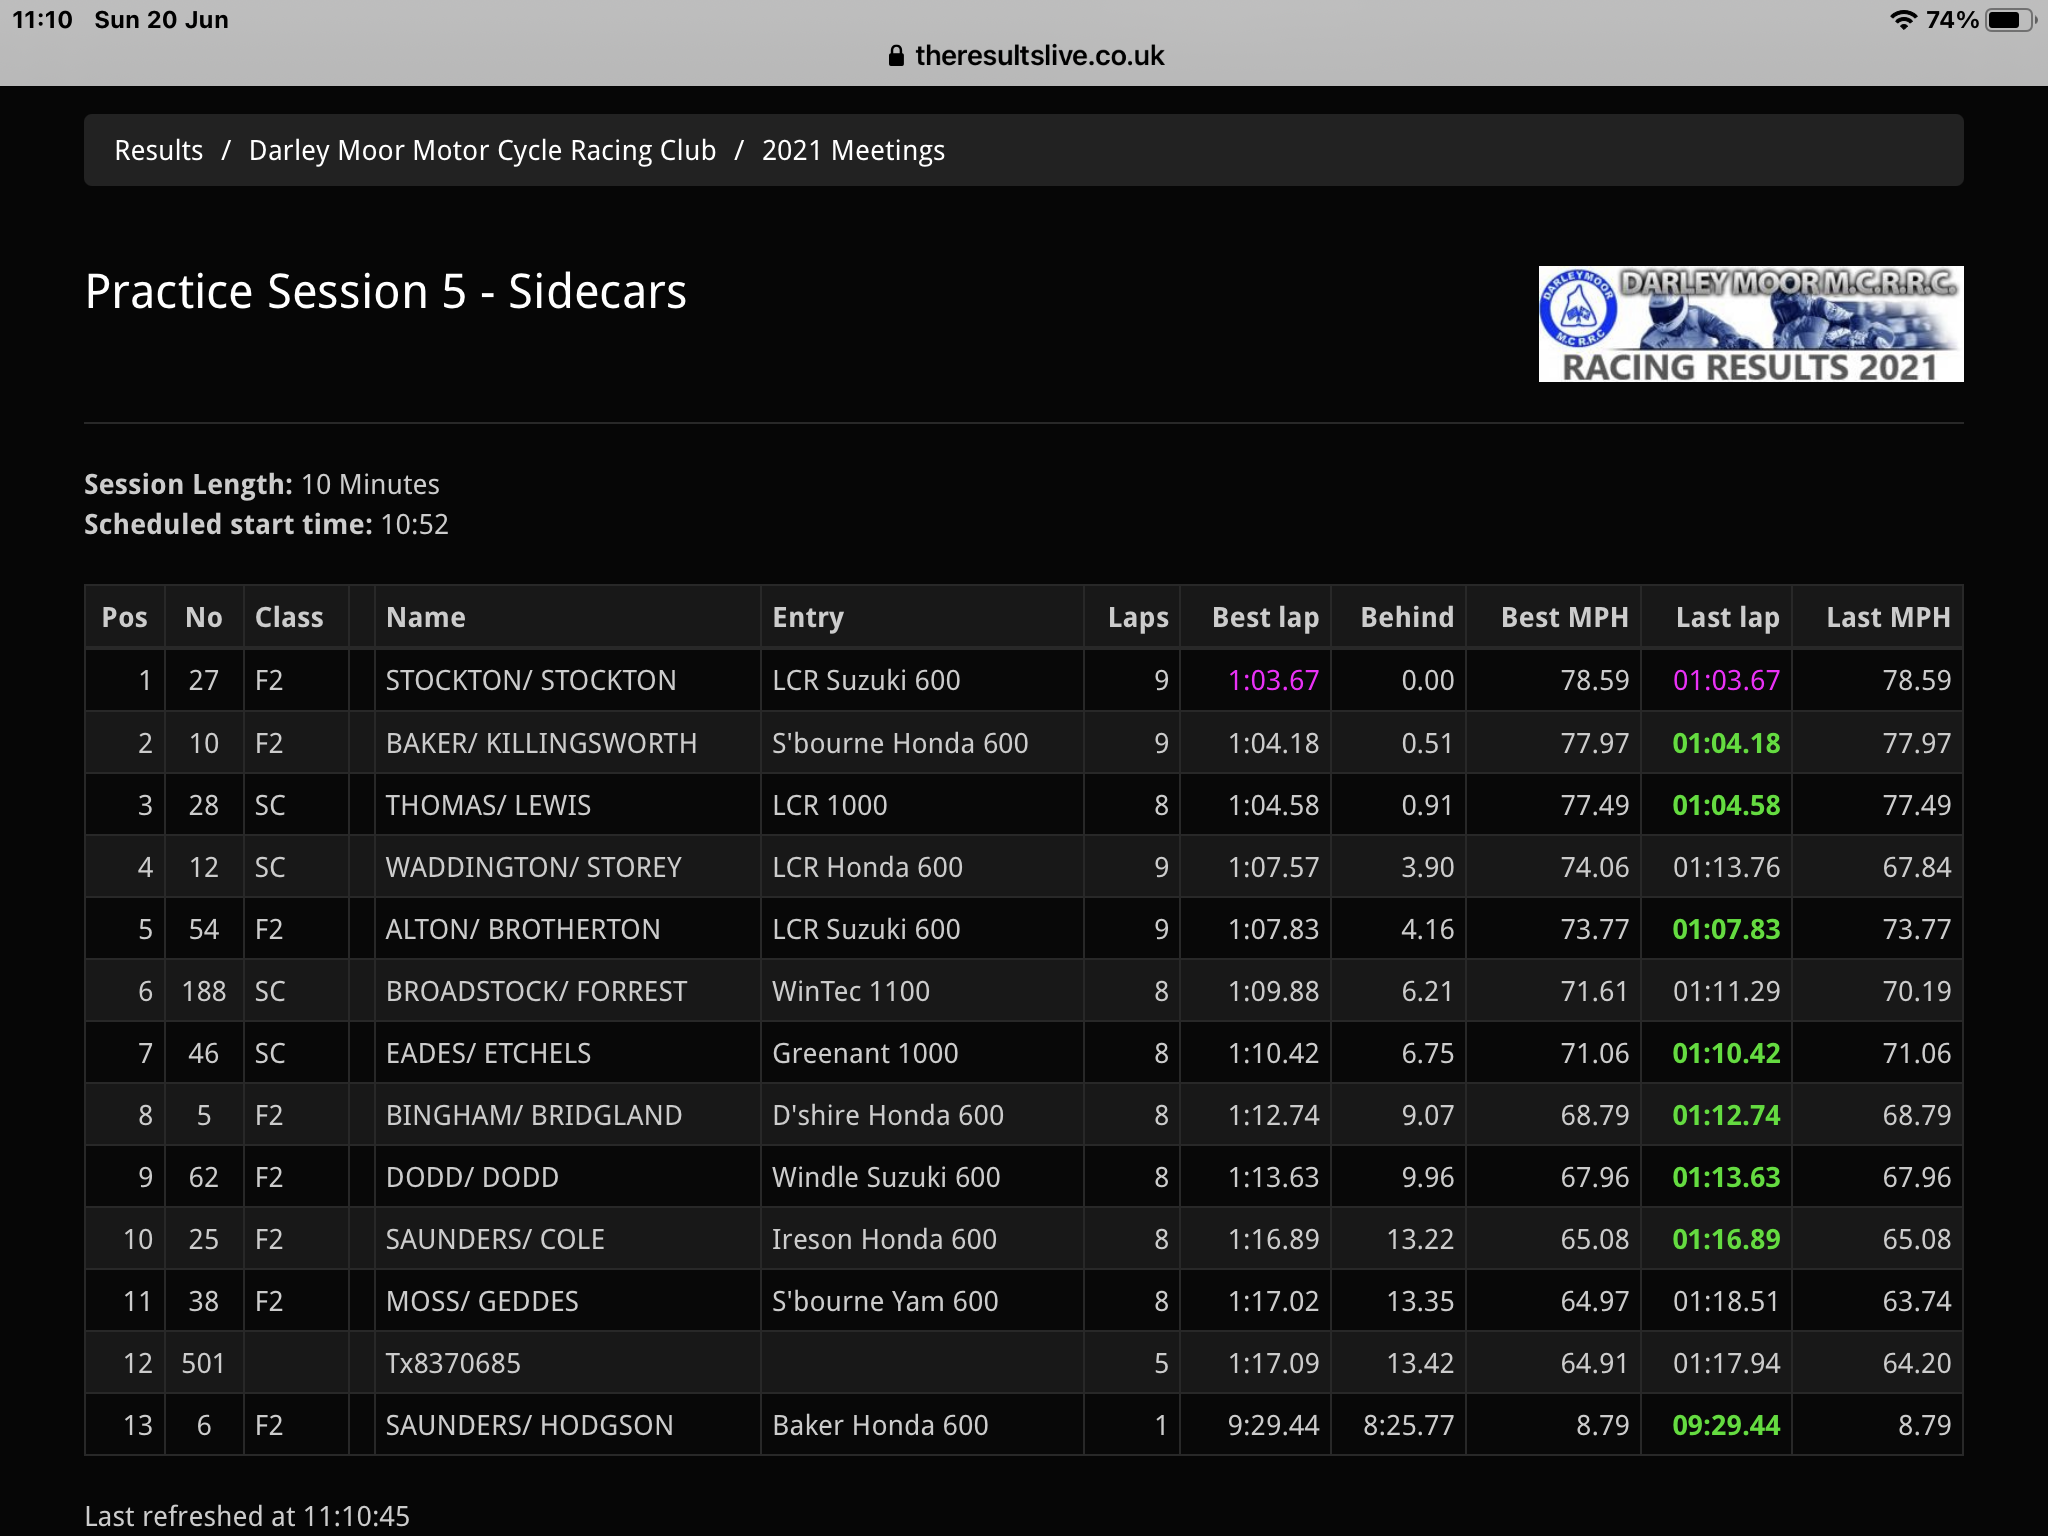Tap the padlock icon in address bar
The image size is (2048, 1536).
point(896,56)
